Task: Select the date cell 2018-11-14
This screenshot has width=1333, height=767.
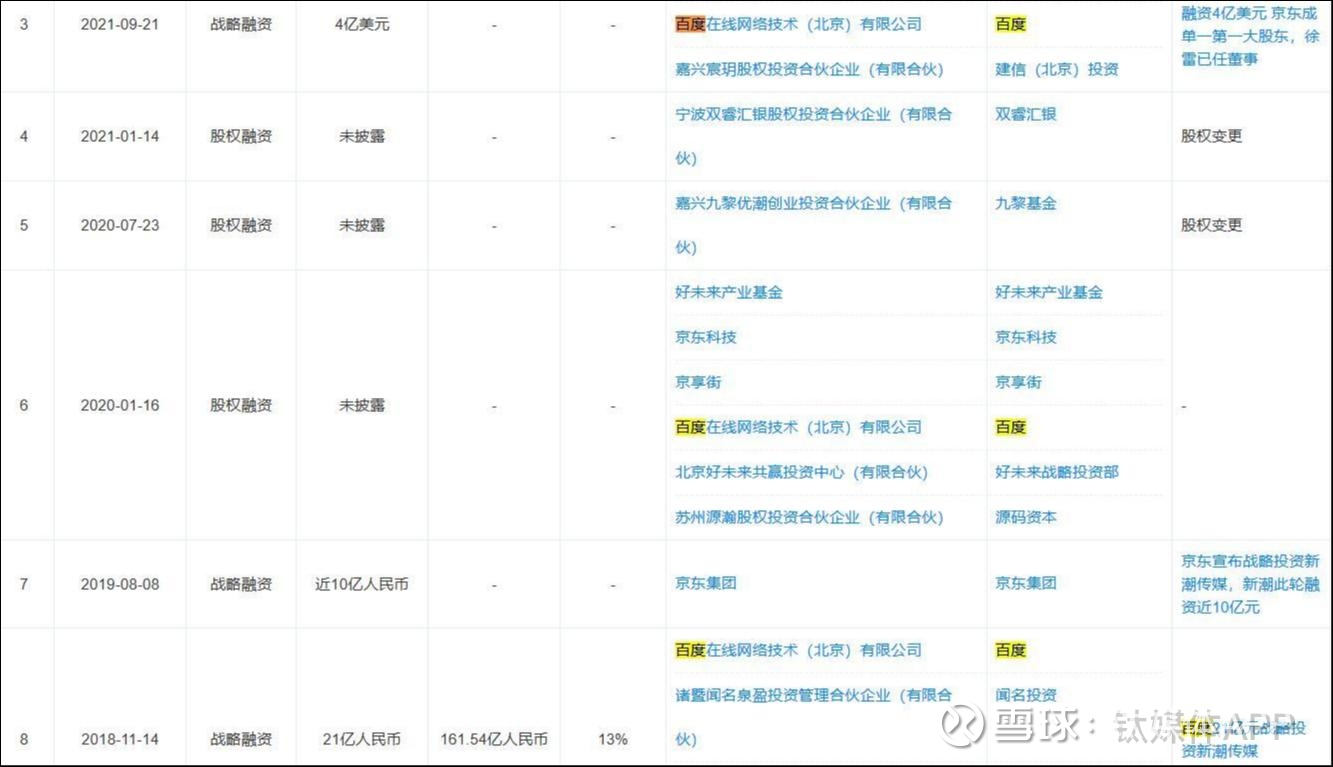Action: (120, 740)
